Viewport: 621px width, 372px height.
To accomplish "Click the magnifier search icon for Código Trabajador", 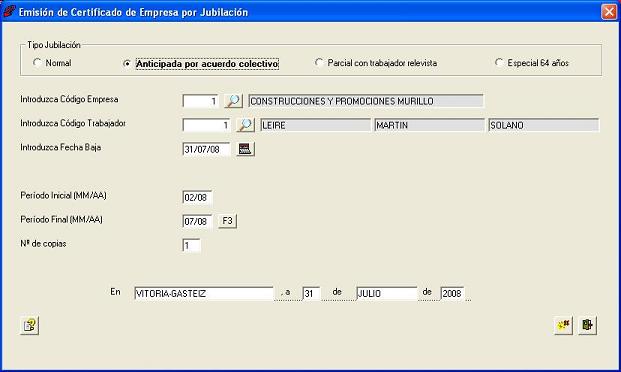I will click(245, 125).
